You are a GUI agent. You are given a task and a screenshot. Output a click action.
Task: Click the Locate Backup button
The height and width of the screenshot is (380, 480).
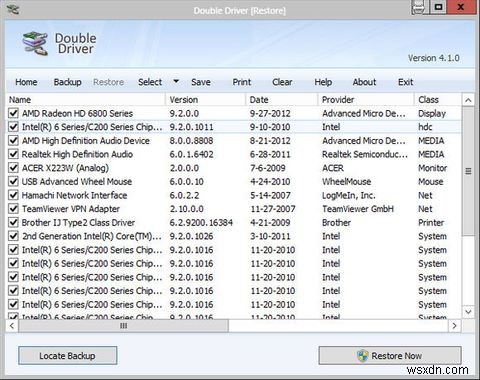tap(68, 356)
